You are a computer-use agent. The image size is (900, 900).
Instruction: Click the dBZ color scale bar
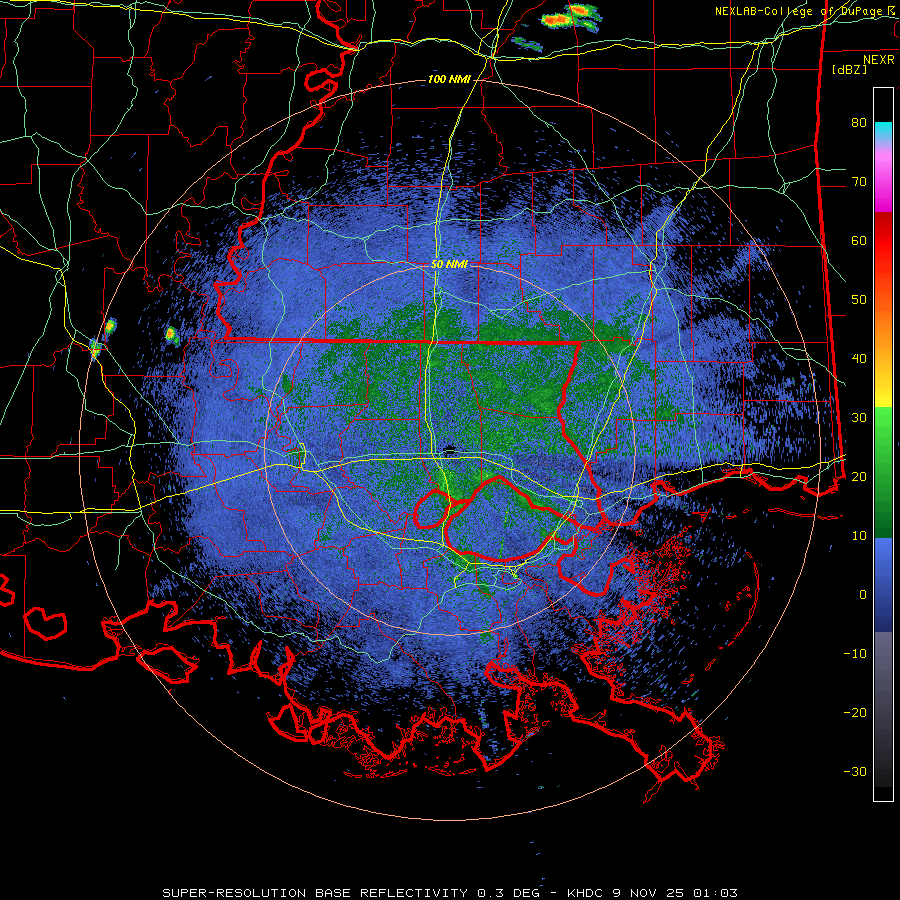[x=883, y=444]
